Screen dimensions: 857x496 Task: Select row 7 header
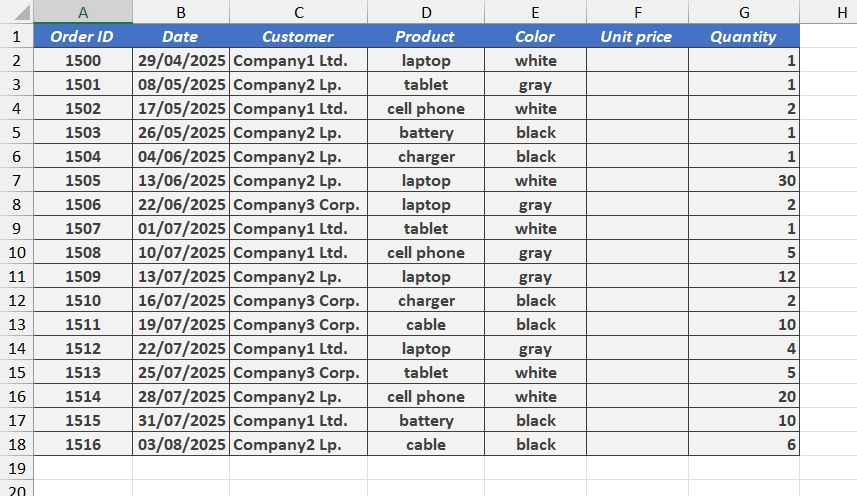16,180
